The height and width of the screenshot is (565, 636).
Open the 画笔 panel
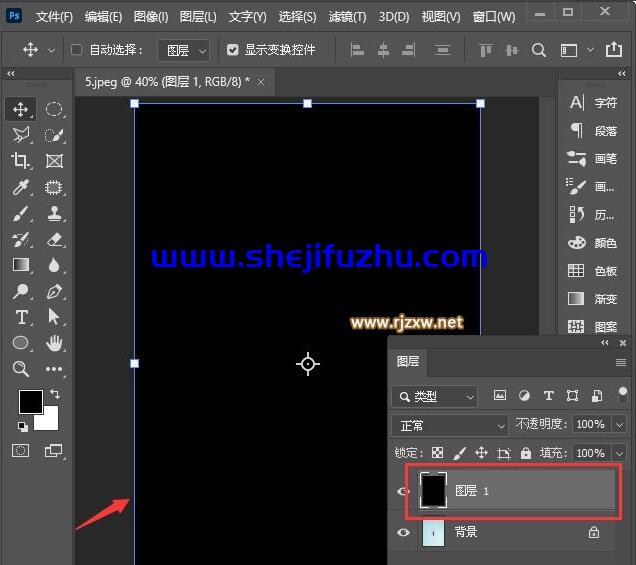[x=592, y=159]
